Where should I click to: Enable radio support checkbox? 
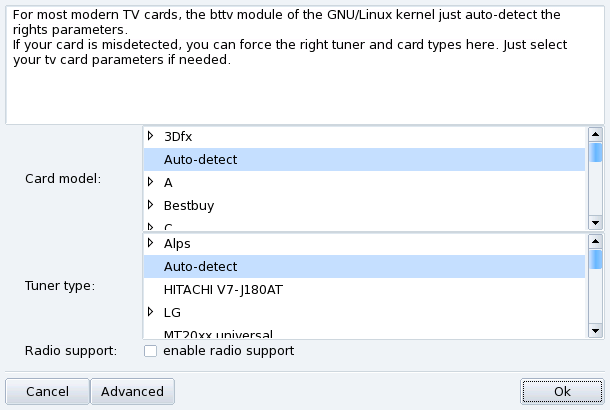pyautogui.click(x=151, y=351)
